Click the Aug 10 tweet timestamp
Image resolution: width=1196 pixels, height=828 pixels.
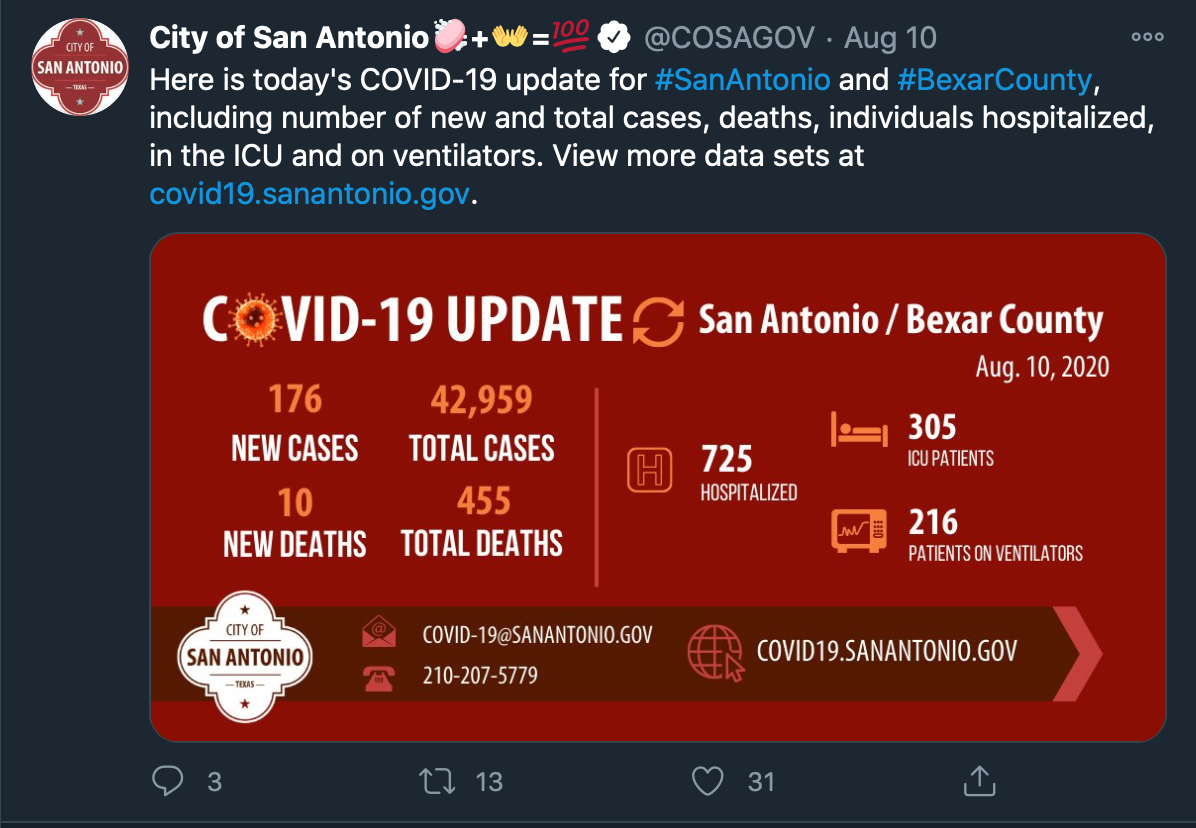pyautogui.click(x=890, y=38)
